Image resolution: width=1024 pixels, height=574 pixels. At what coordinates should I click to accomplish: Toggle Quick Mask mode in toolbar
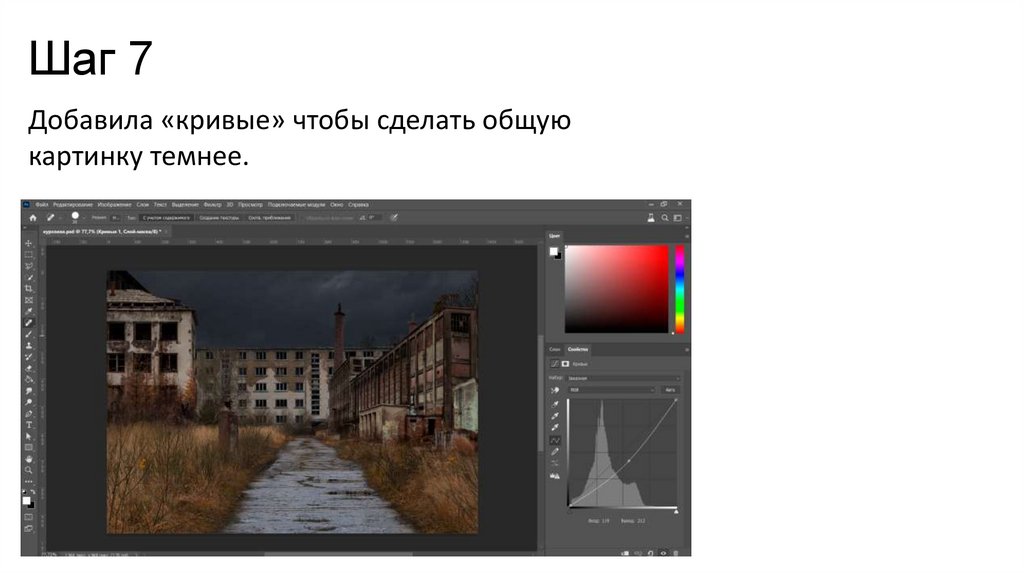(28, 516)
